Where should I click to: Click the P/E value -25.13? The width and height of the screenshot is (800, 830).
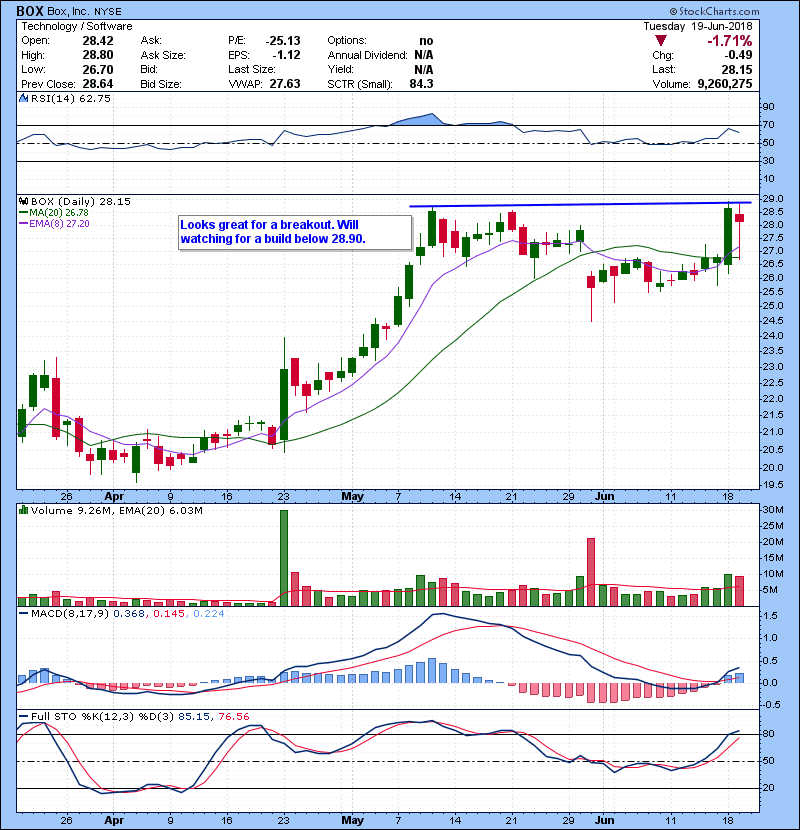[x=283, y=40]
